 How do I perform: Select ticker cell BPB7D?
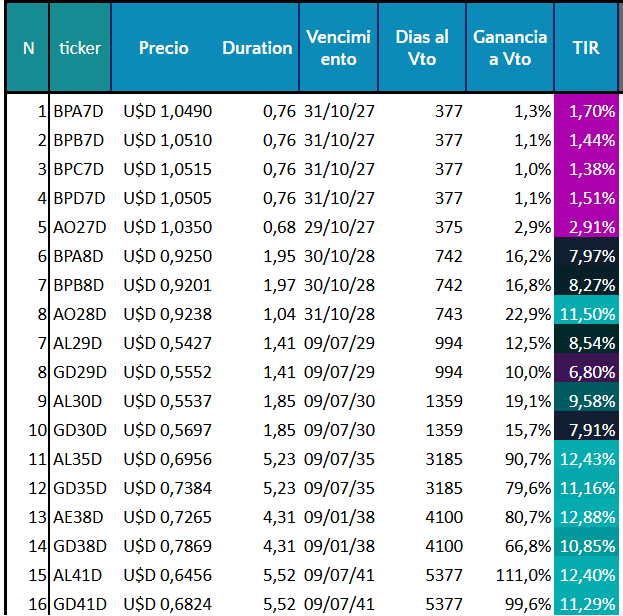(x=79, y=140)
